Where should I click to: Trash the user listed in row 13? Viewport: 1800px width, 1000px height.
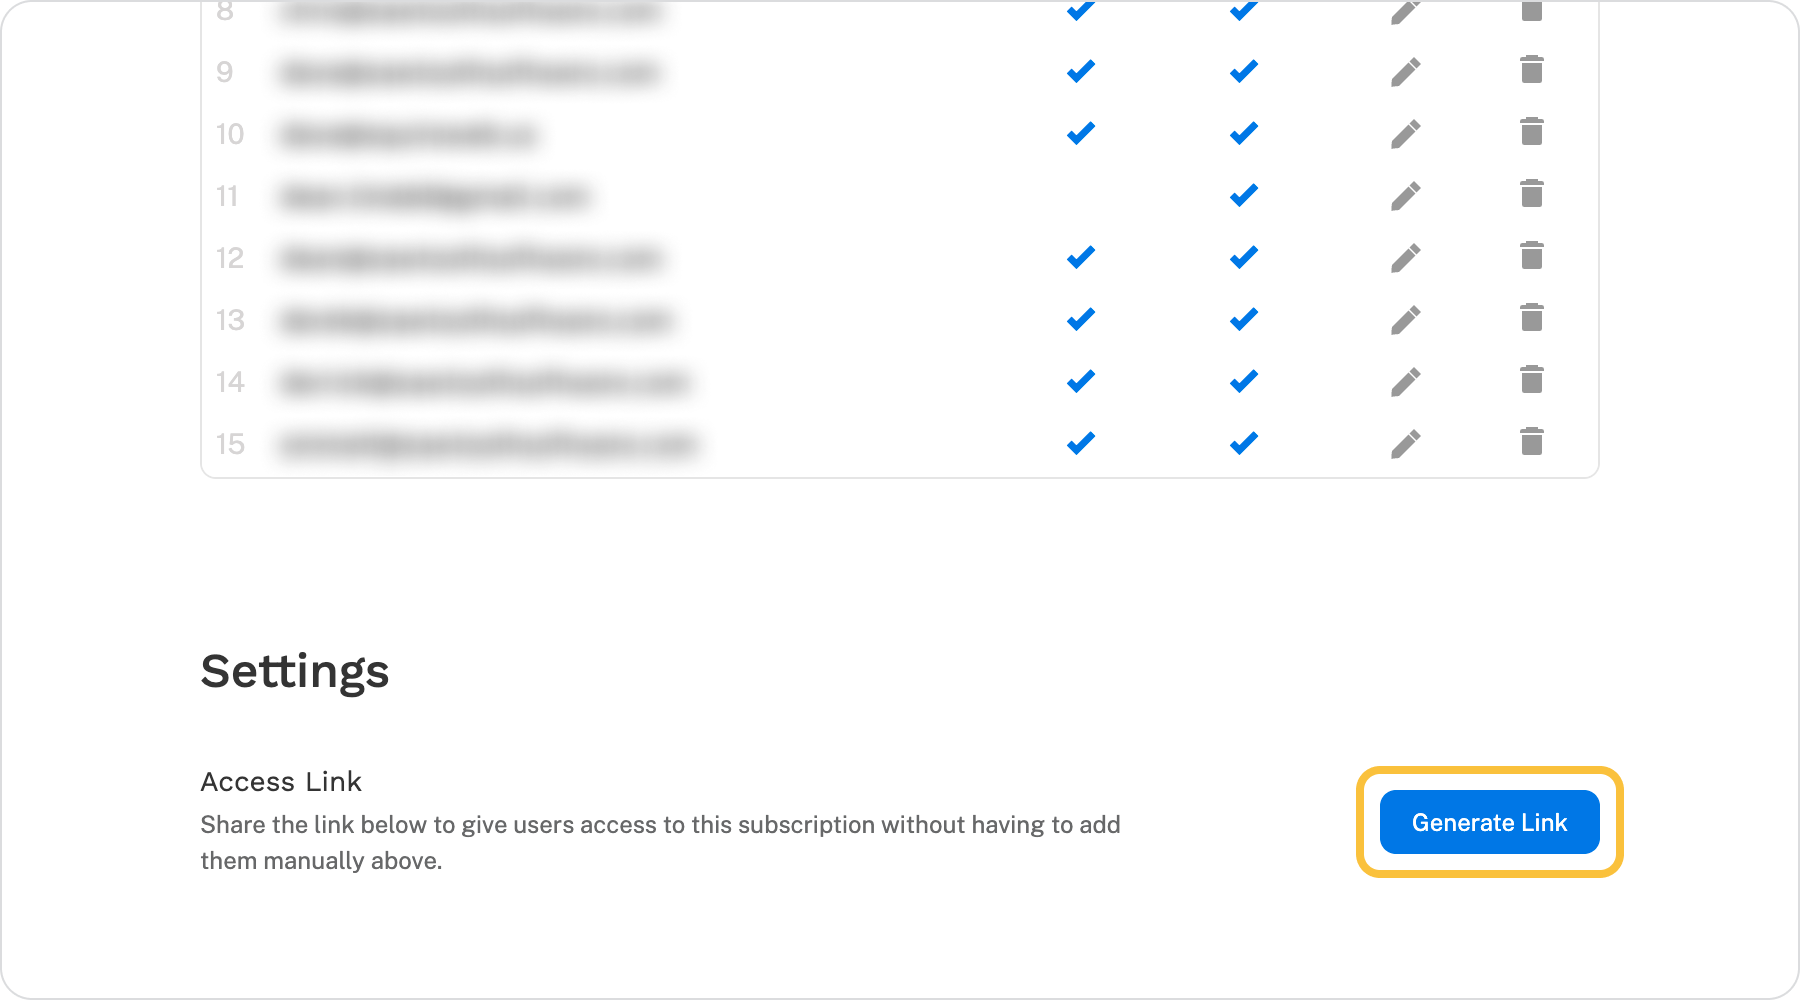pyautogui.click(x=1531, y=318)
